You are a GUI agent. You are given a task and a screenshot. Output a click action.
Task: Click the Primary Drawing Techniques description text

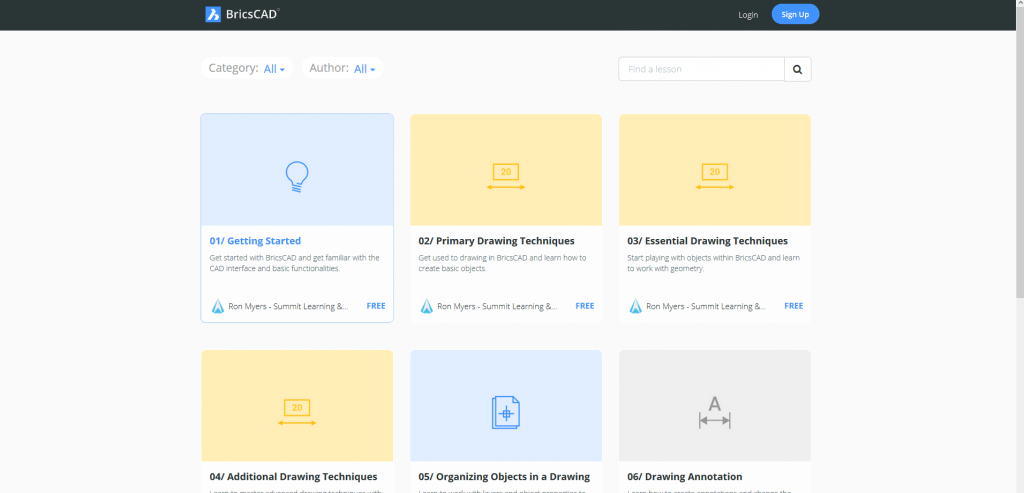(x=503, y=263)
